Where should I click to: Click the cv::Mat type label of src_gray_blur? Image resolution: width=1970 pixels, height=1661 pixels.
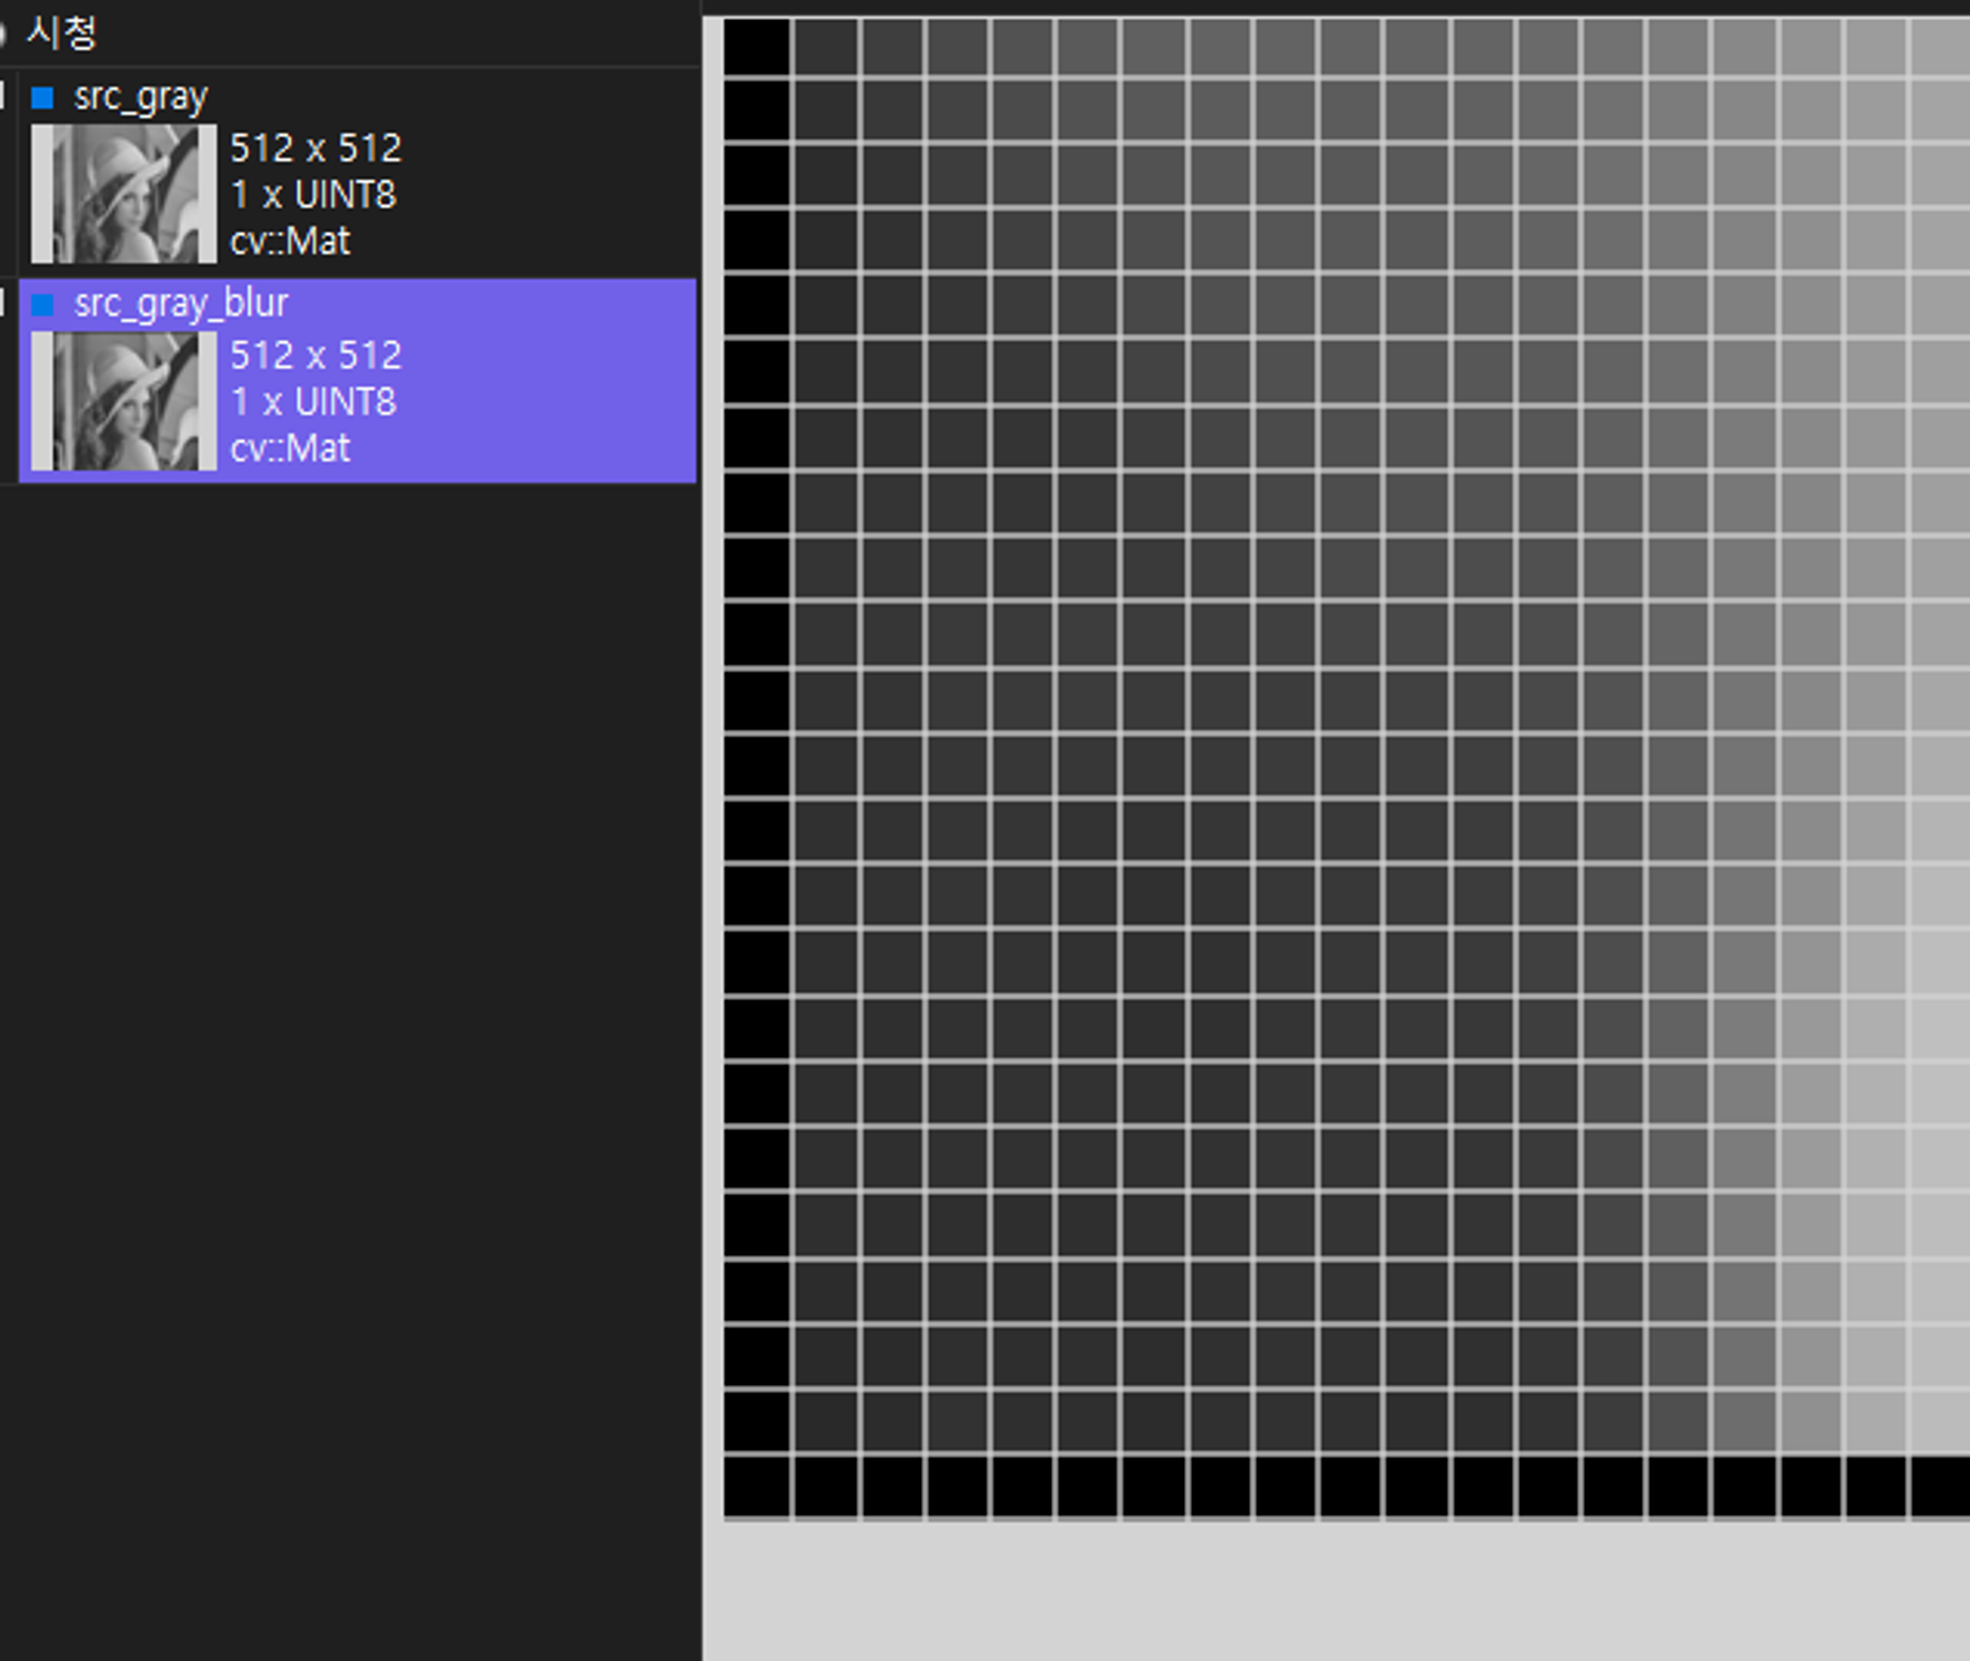[x=290, y=448]
